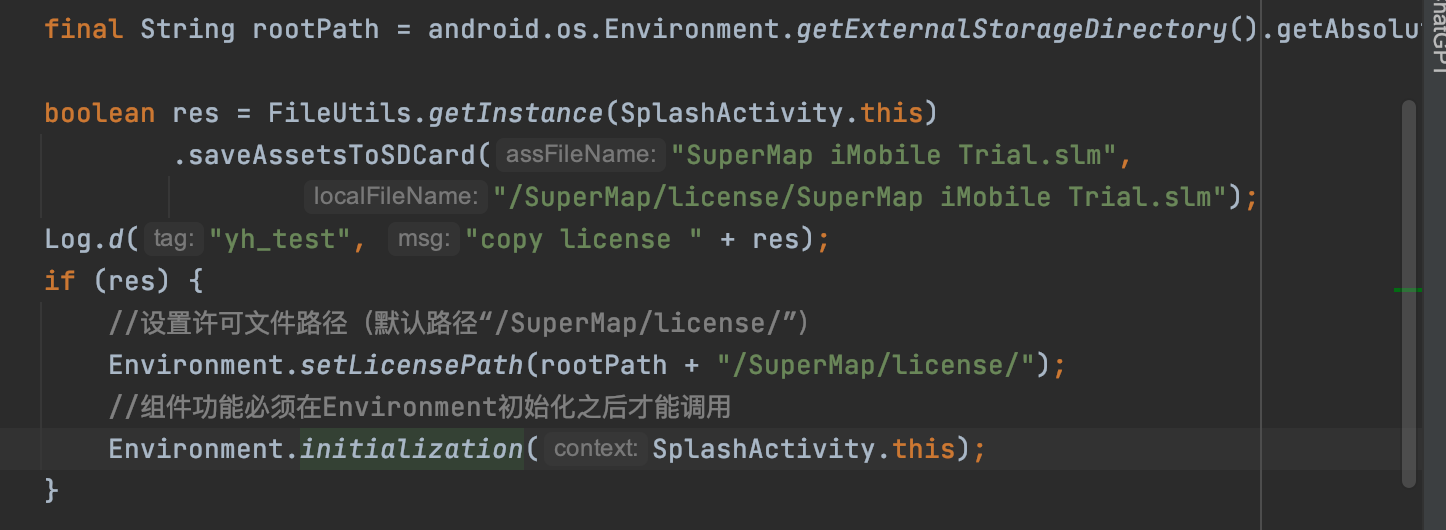Click the "copy license " string literal
Viewport: 1446px width, 530px height.
click(585, 239)
